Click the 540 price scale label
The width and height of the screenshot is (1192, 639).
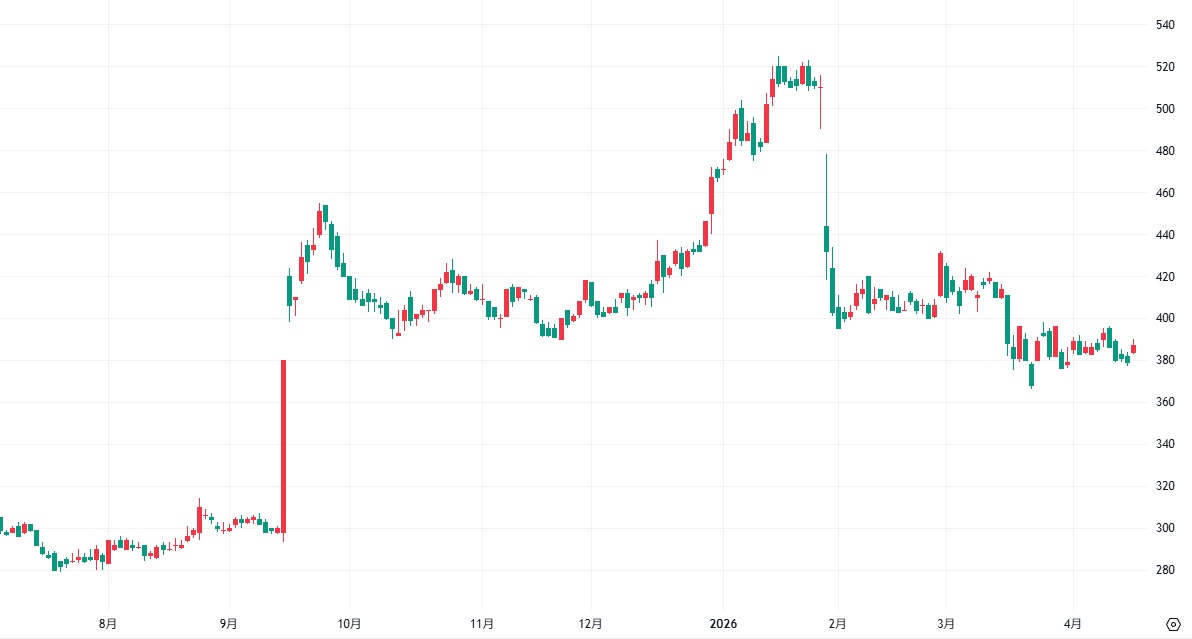click(x=1164, y=24)
